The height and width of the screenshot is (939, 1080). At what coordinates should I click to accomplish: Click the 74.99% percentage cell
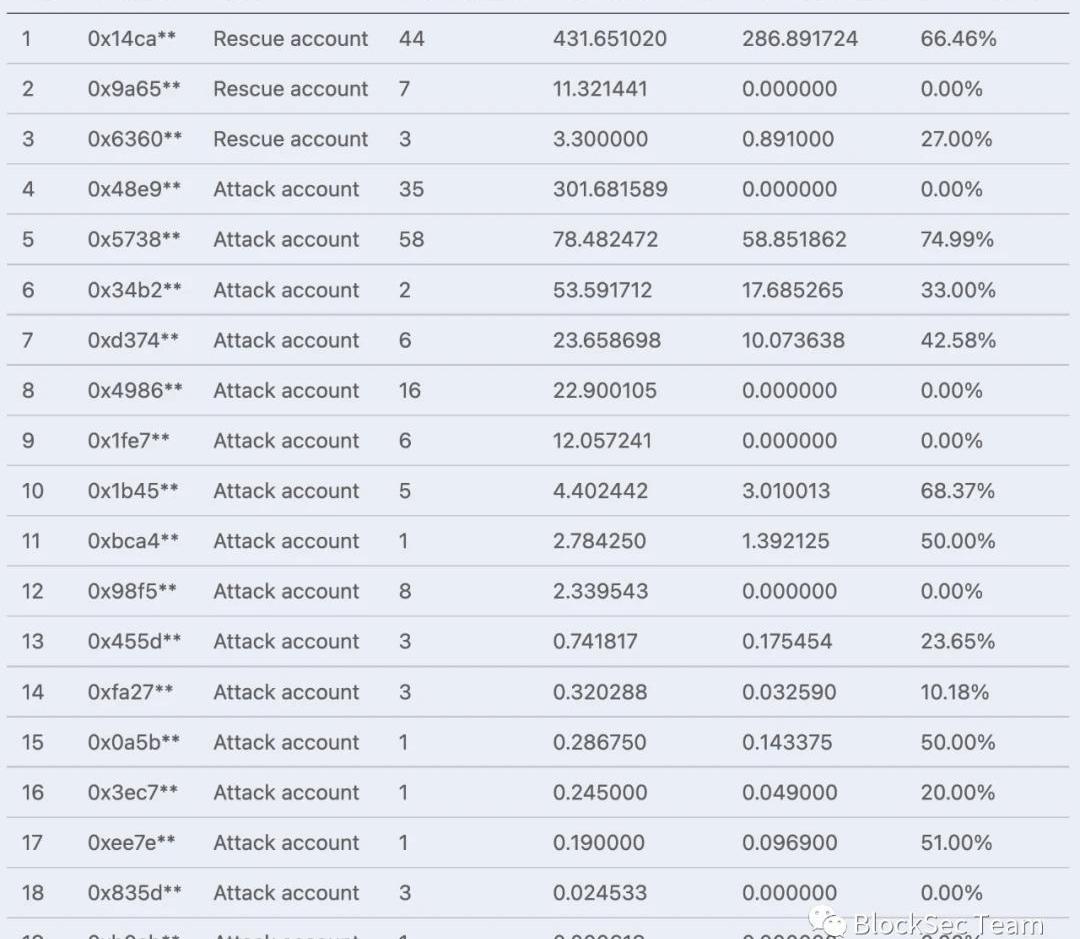point(957,239)
